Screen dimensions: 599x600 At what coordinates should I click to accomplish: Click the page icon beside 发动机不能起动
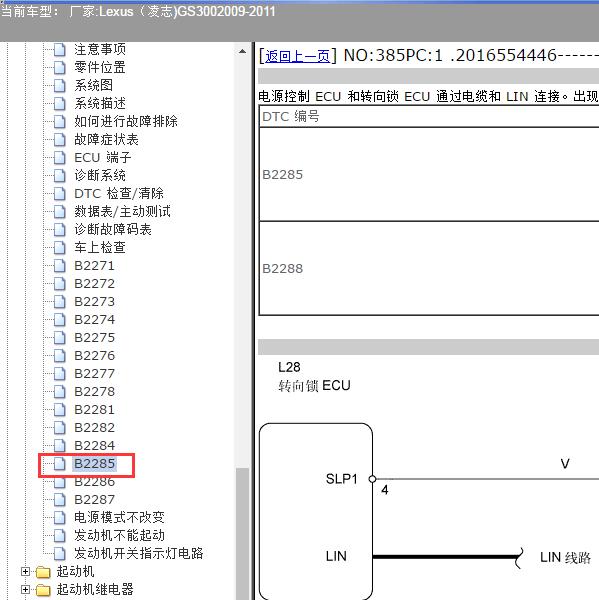tap(59, 535)
